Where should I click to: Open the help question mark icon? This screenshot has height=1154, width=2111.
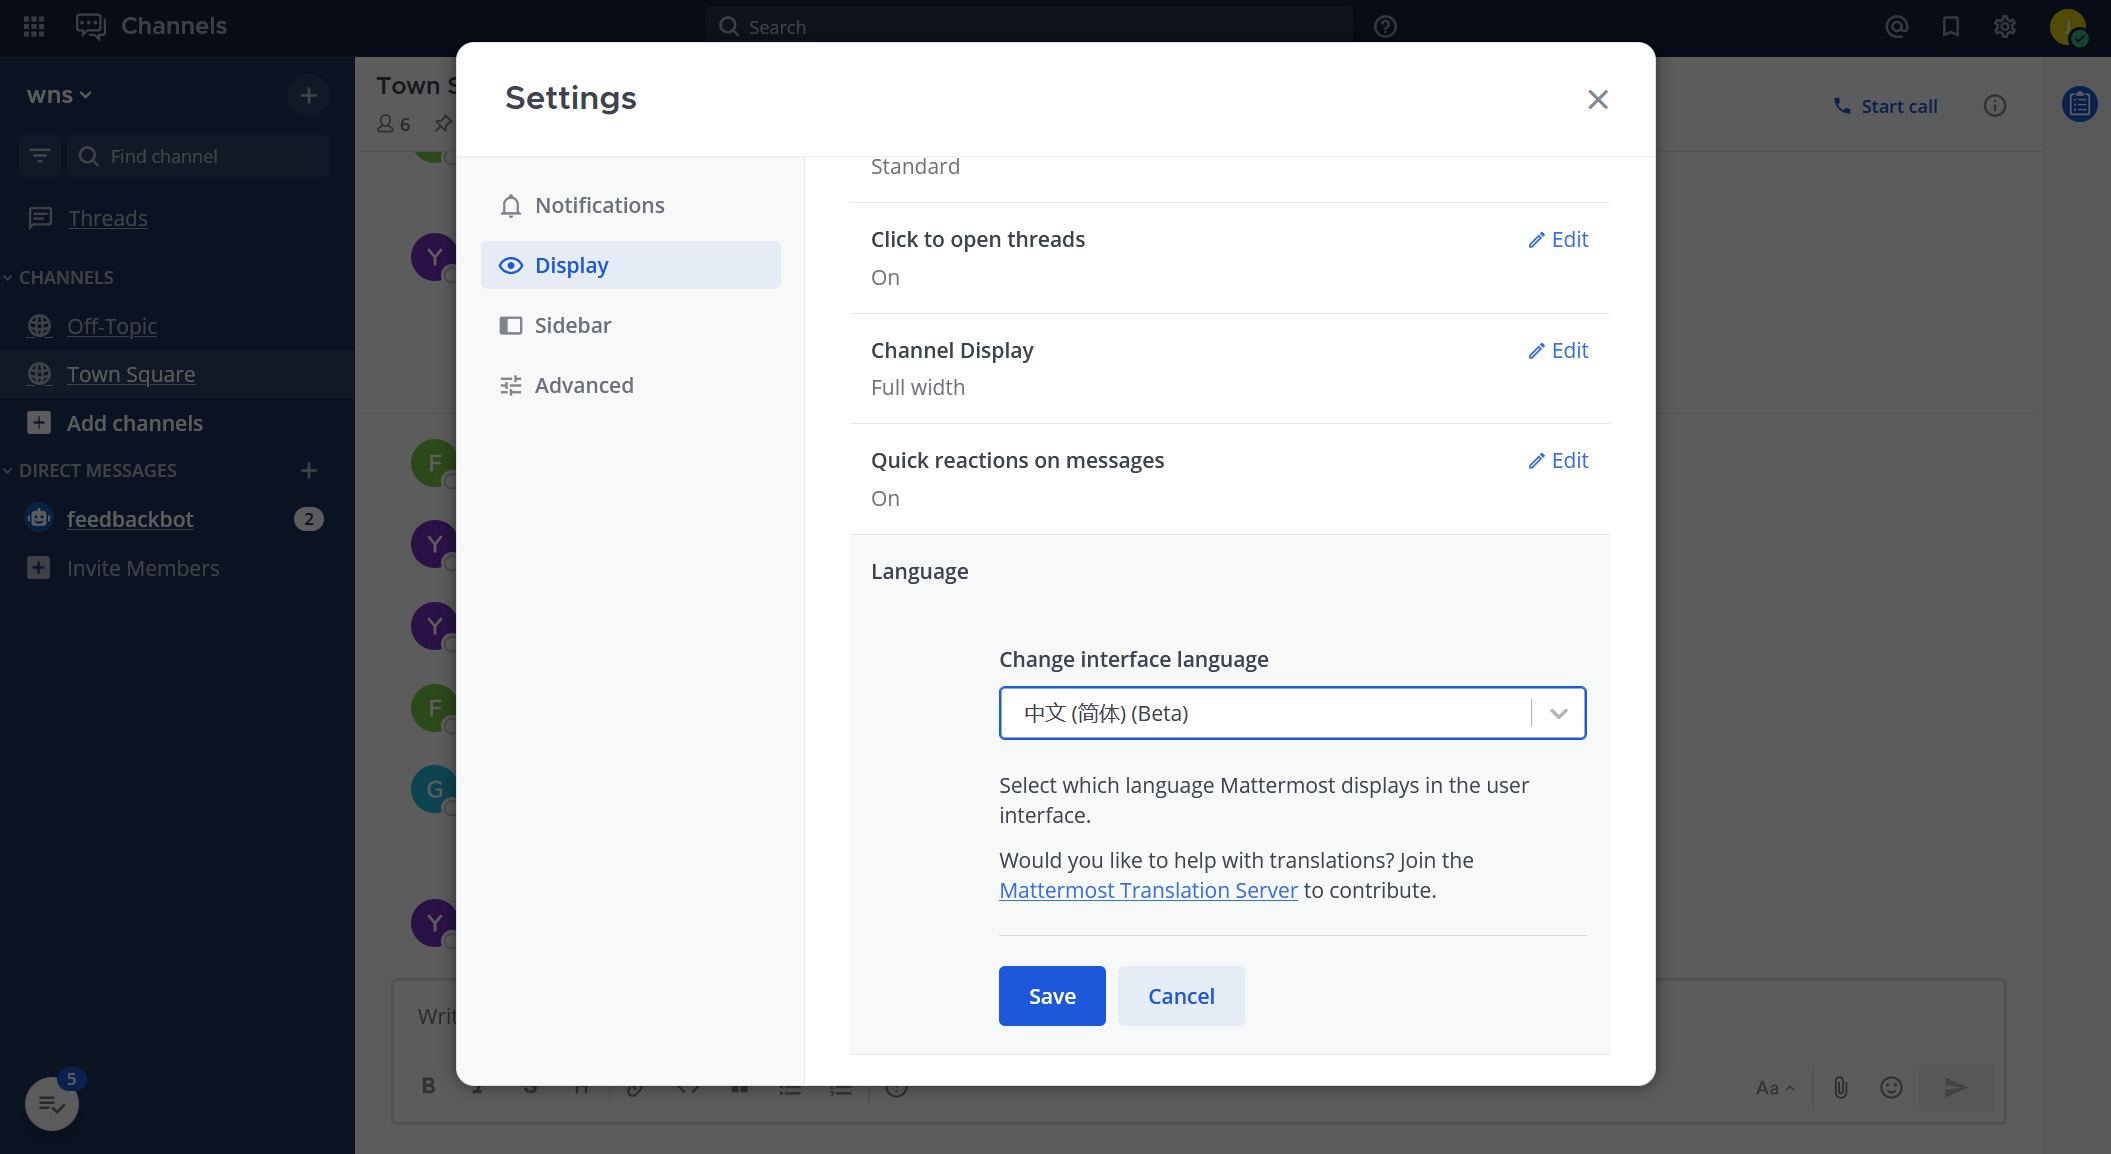tap(1385, 27)
